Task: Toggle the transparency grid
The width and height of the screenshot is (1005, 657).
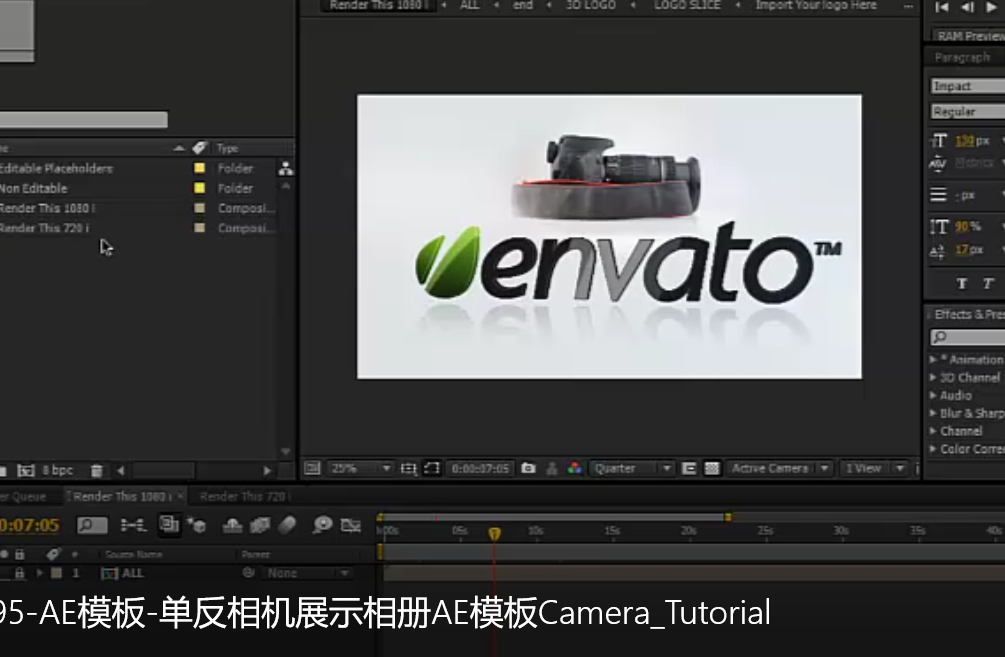Action: click(712, 469)
